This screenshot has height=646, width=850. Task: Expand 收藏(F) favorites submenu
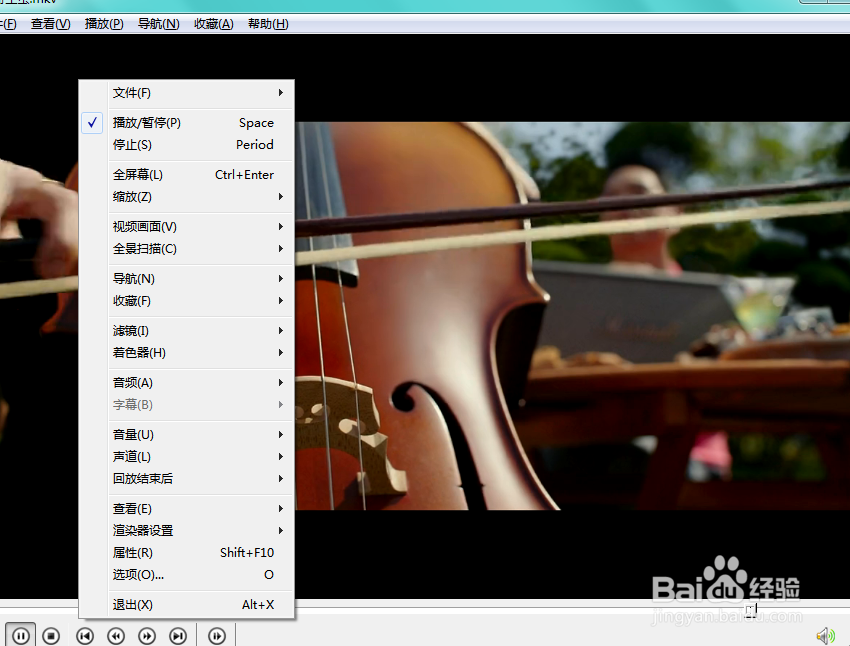point(187,301)
